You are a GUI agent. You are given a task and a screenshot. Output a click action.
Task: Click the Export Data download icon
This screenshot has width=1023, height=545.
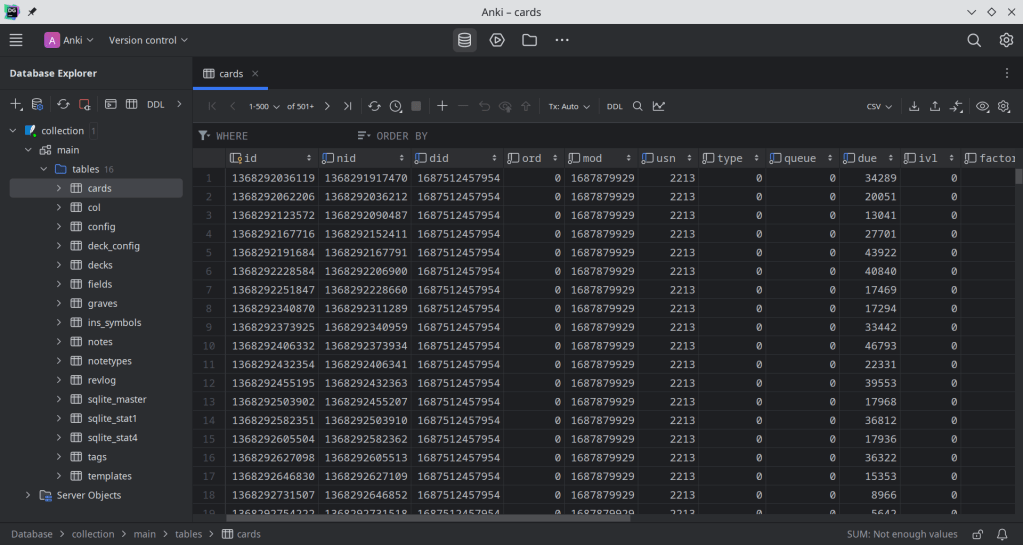914,106
